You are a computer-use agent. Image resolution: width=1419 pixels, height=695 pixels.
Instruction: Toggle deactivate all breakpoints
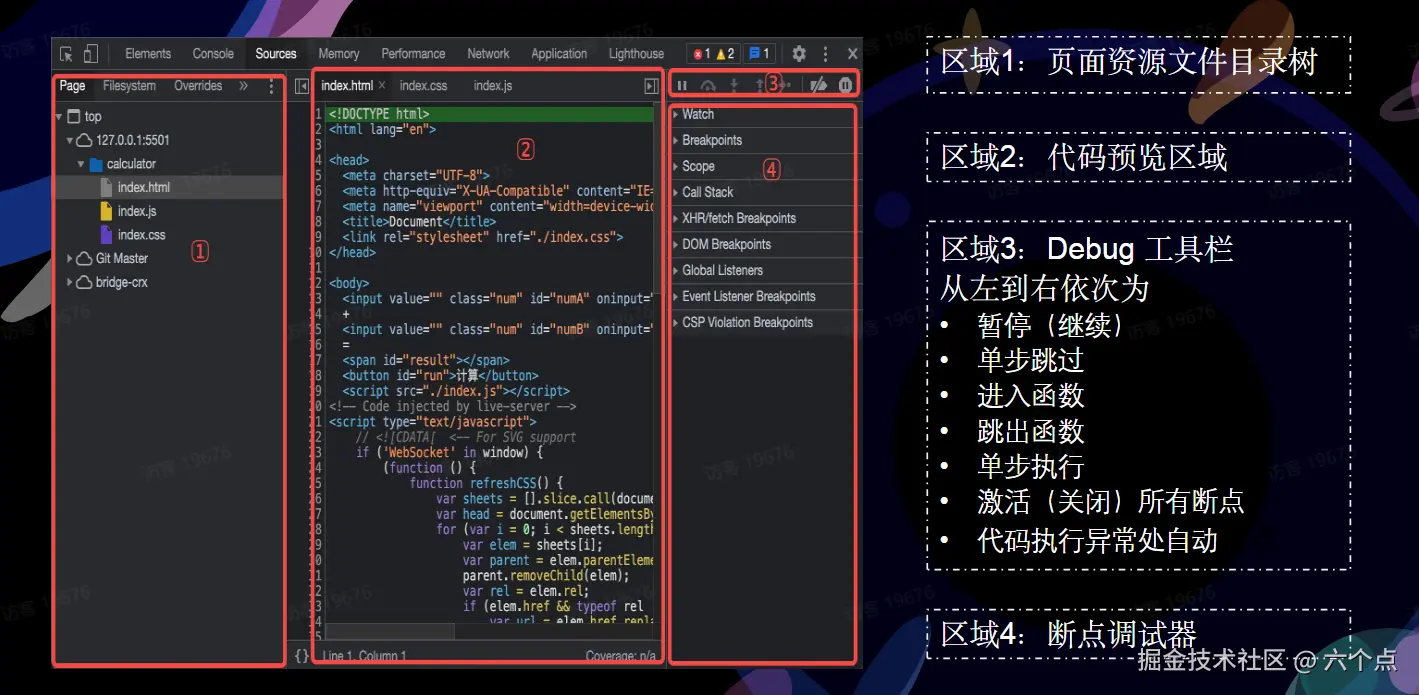[819, 86]
